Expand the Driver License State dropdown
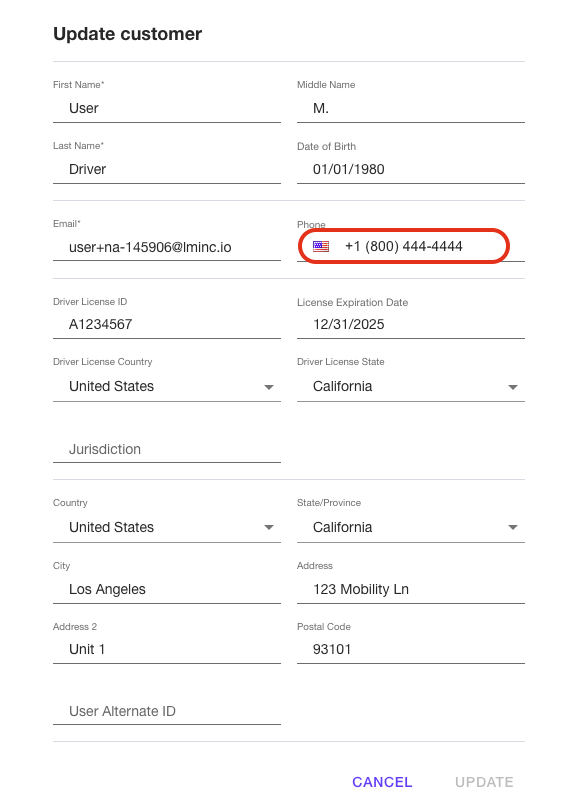This screenshot has width=574, height=811. (x=411, y=386)
